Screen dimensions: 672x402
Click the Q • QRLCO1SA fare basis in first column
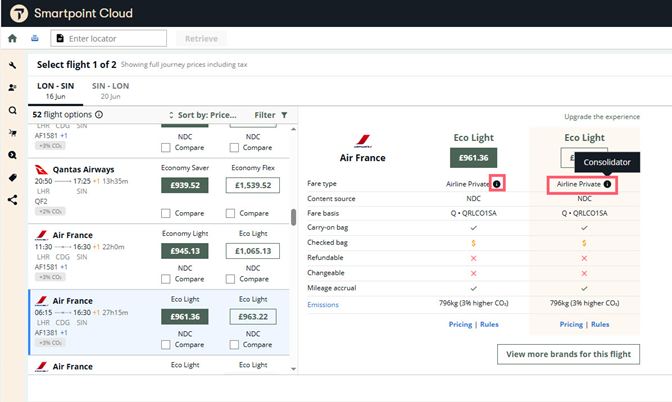[x=473, y=213]
